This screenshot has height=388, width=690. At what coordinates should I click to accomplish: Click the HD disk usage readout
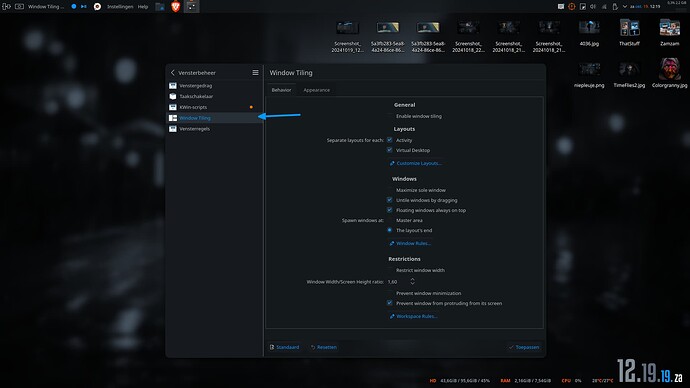459,381
